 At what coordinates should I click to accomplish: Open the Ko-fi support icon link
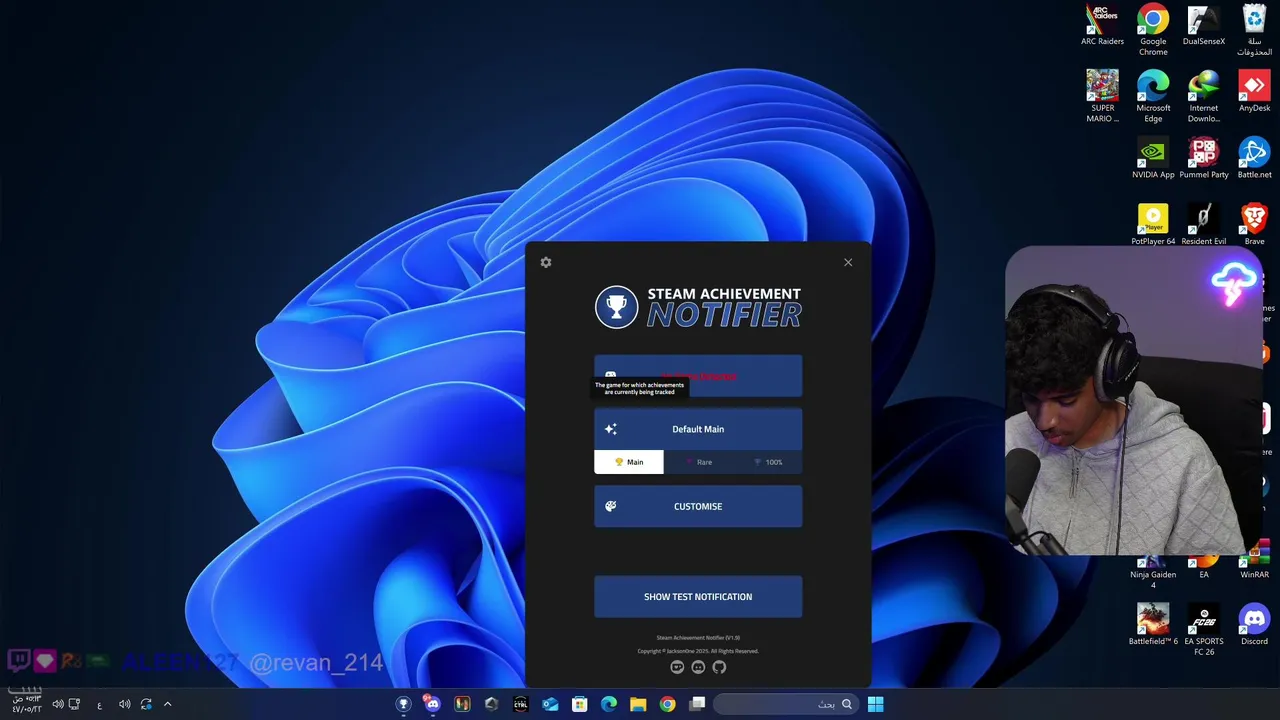(677, 667)
